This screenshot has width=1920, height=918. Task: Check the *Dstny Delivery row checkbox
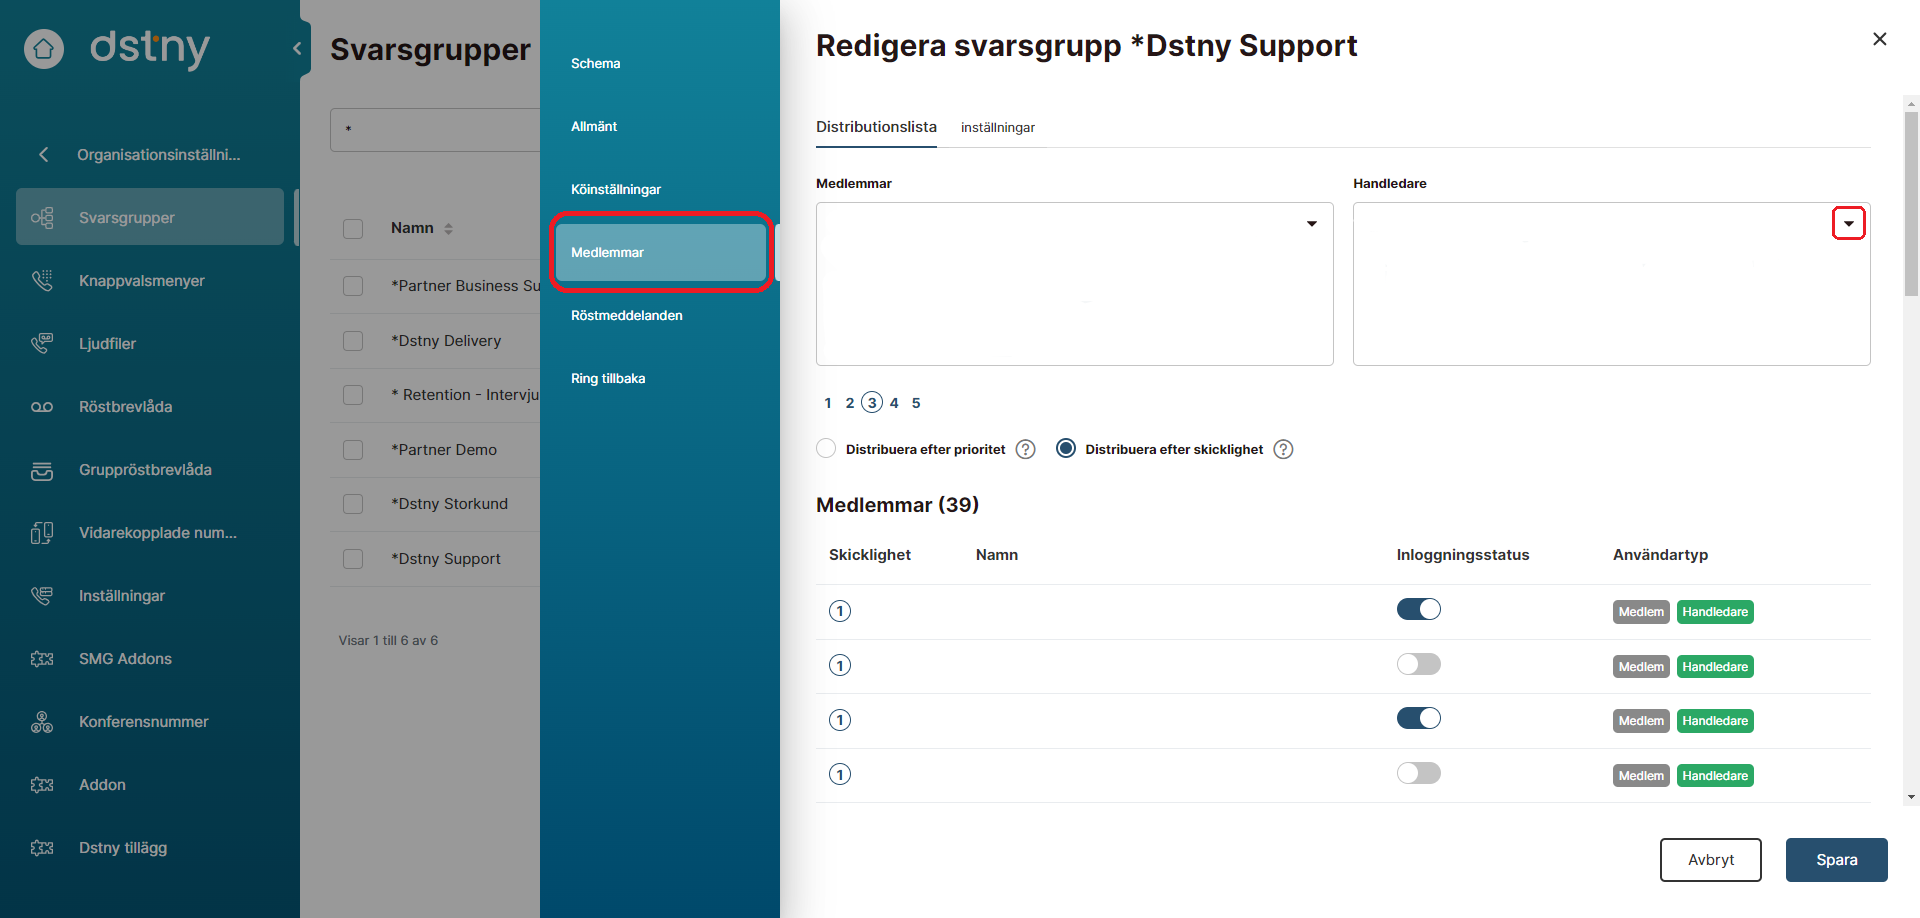353,341
